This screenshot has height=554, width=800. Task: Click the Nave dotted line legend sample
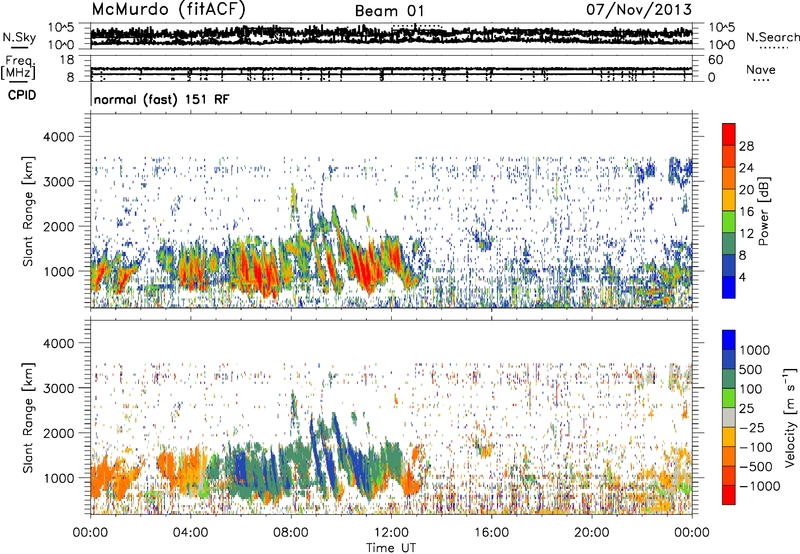762,80
